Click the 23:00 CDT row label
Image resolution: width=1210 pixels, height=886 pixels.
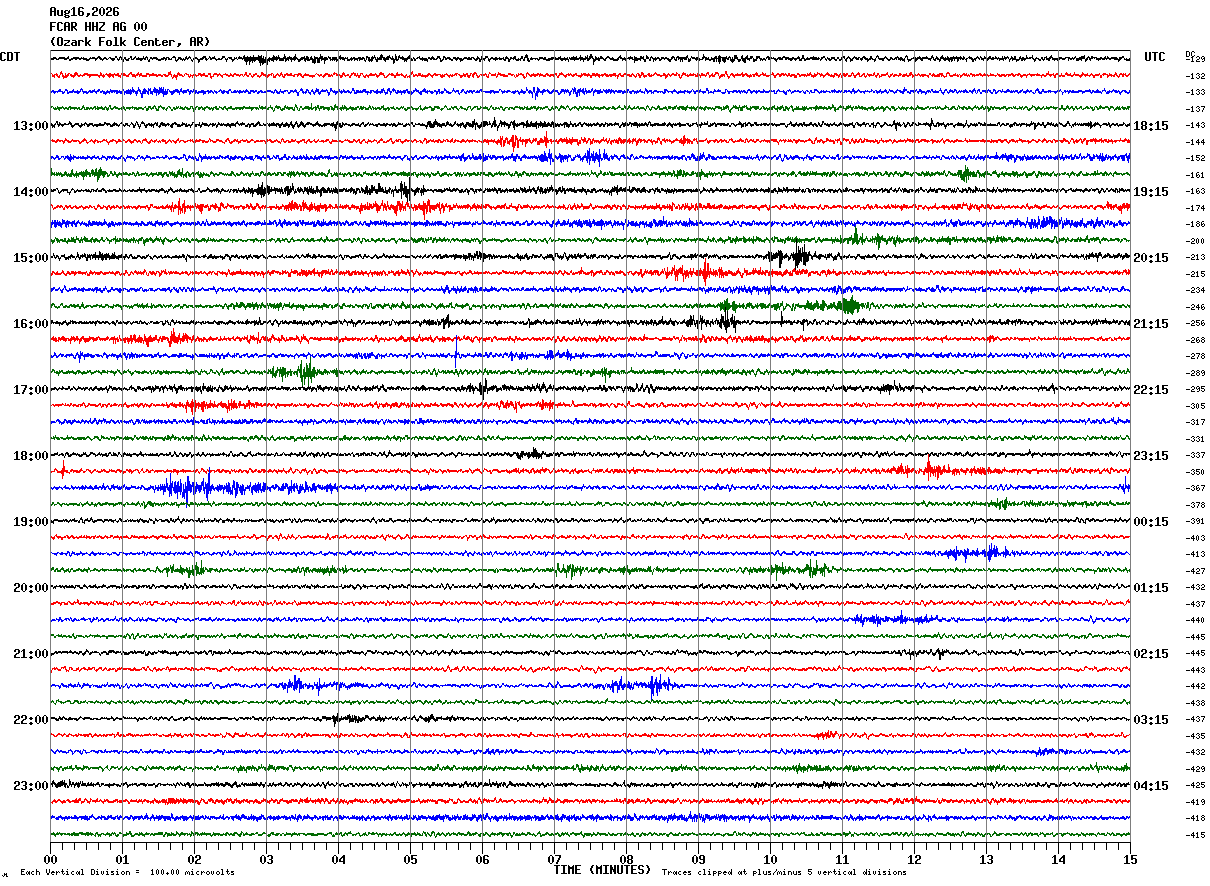(30, 786)
